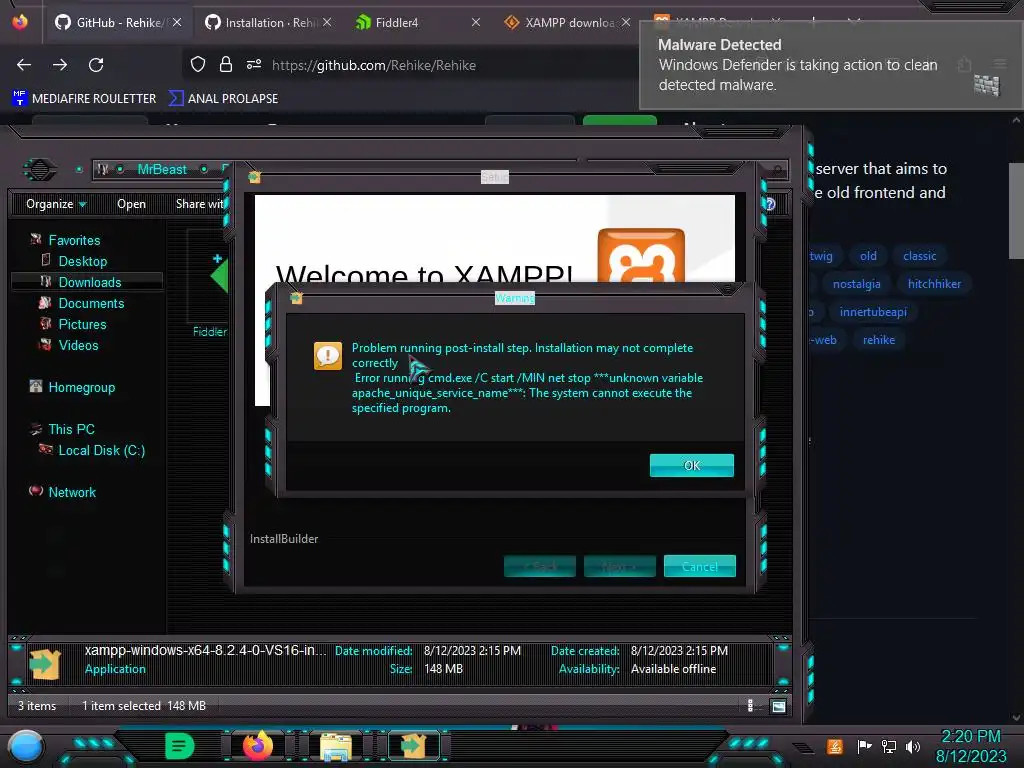Click the Action Center flag tray icon
This screenshot has width=1024, height=768.
[864, 746]
